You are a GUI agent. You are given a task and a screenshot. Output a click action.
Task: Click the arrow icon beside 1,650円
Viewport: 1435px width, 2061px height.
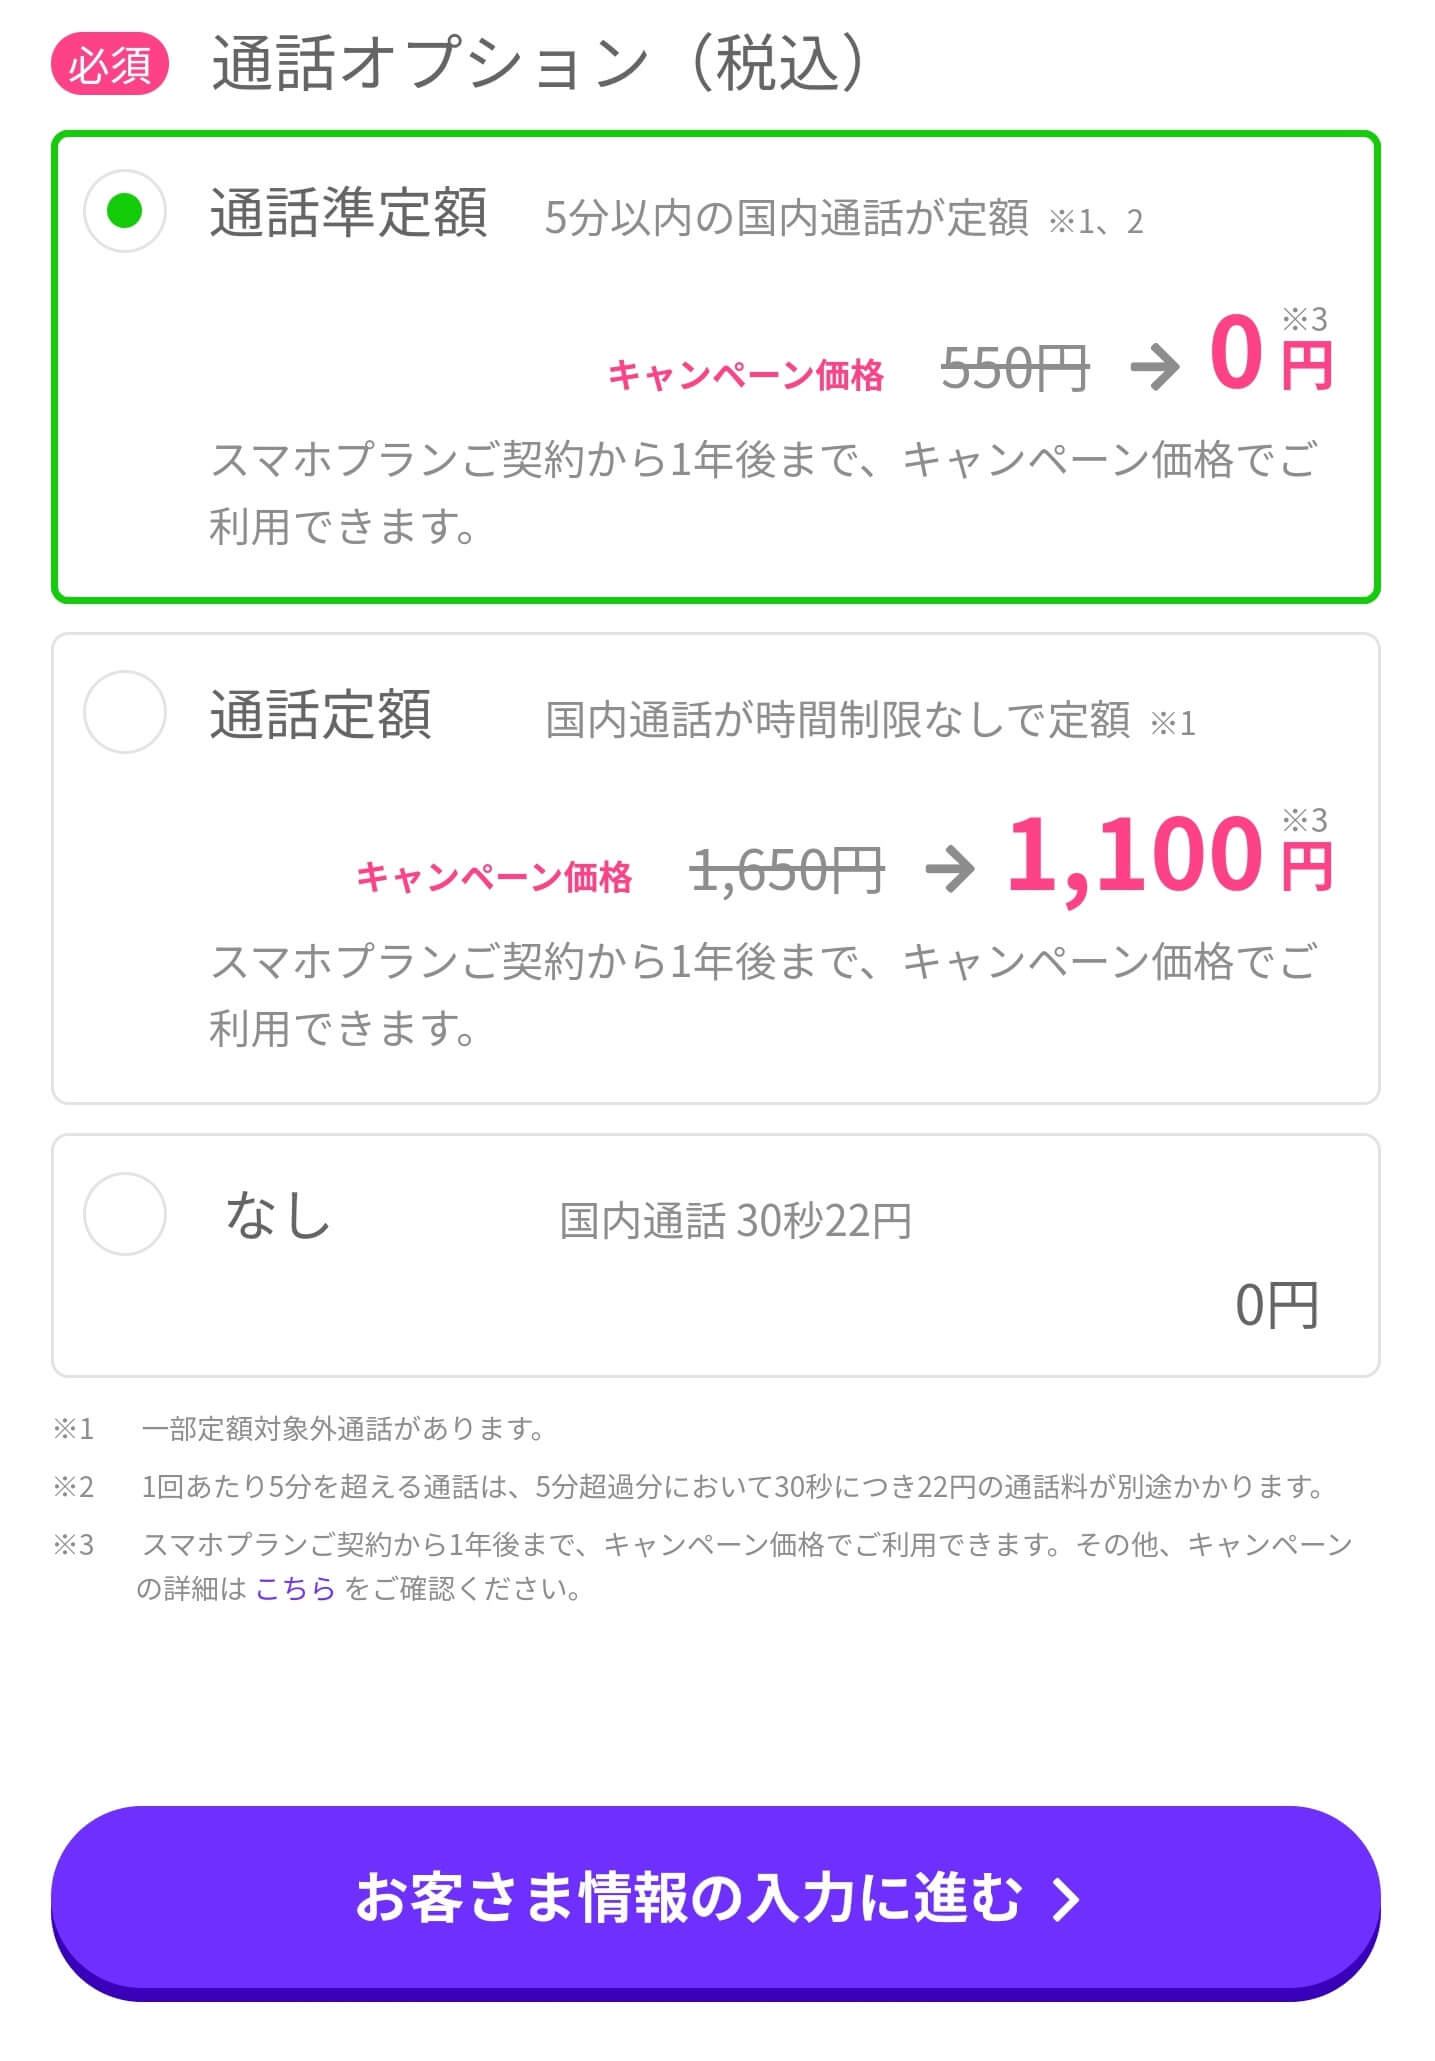point(949,868)
